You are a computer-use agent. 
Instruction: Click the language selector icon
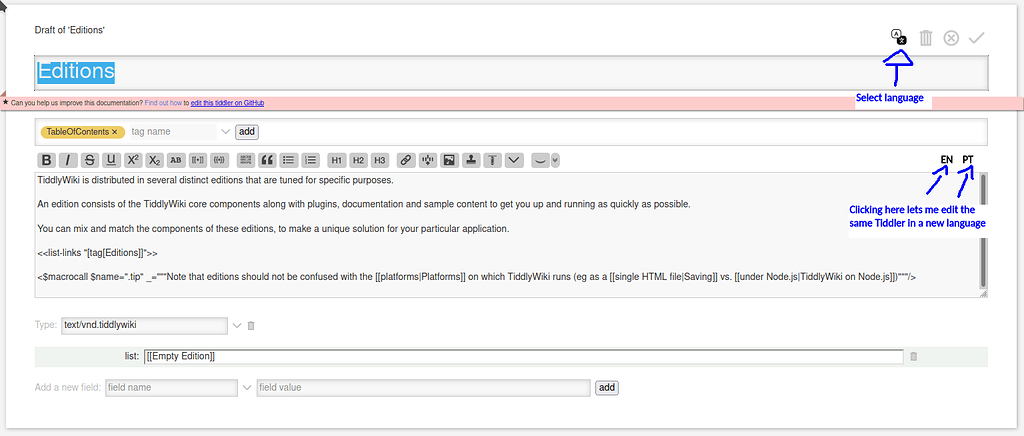click(898, 38)
